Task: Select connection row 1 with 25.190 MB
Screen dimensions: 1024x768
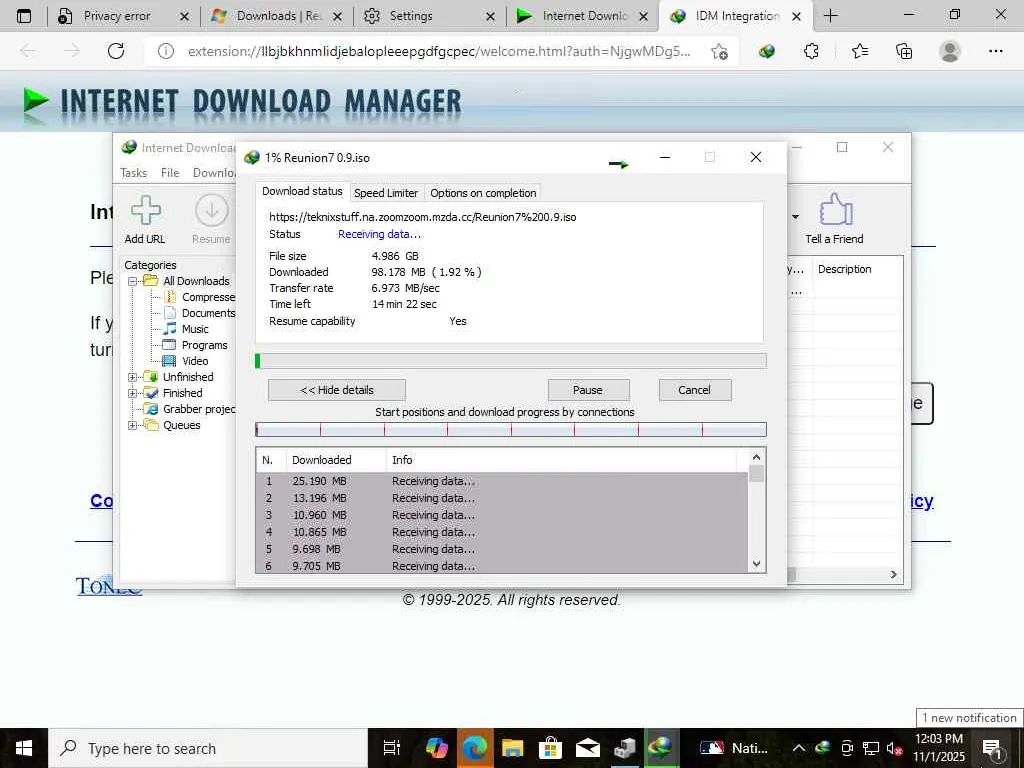Action: coord(502,481)
